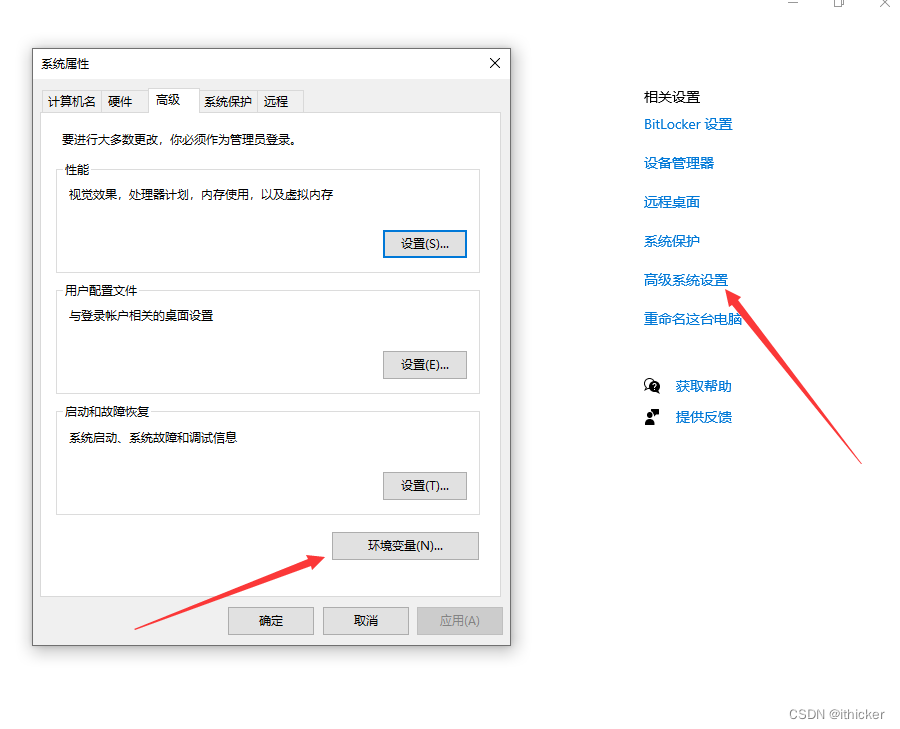The width and height of the screenshot is (900, 729).
Task: Click the 提供反馈 feedback person icon
Action: coord(653,417)
